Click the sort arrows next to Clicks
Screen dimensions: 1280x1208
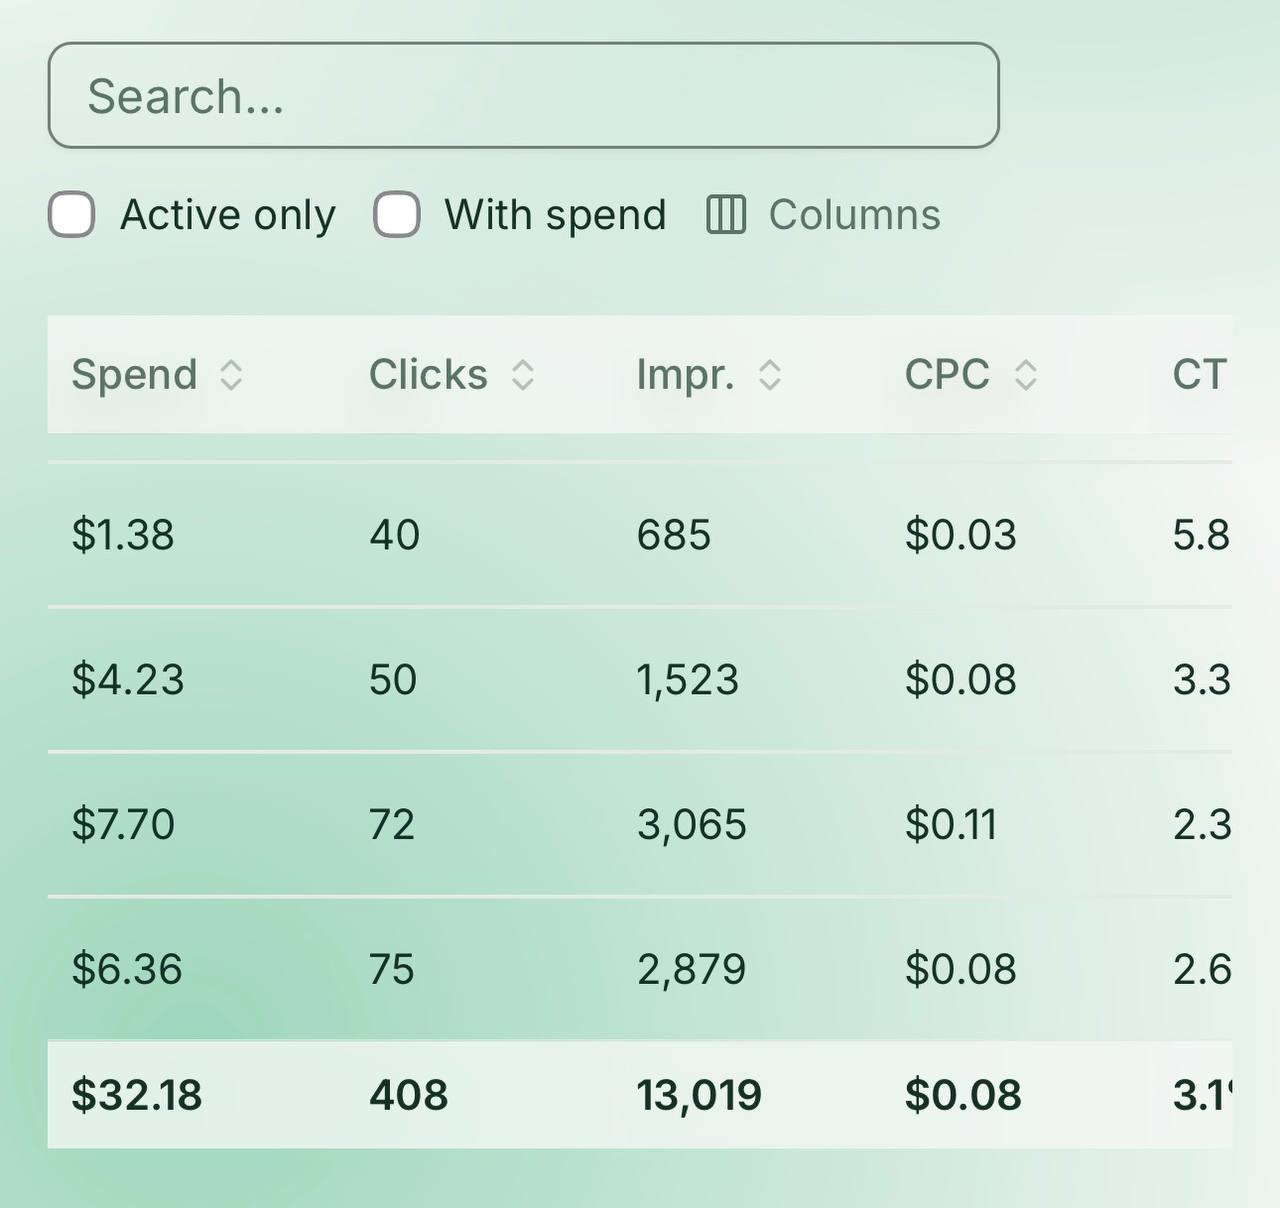pyautogui.click(x=523, y=375)
